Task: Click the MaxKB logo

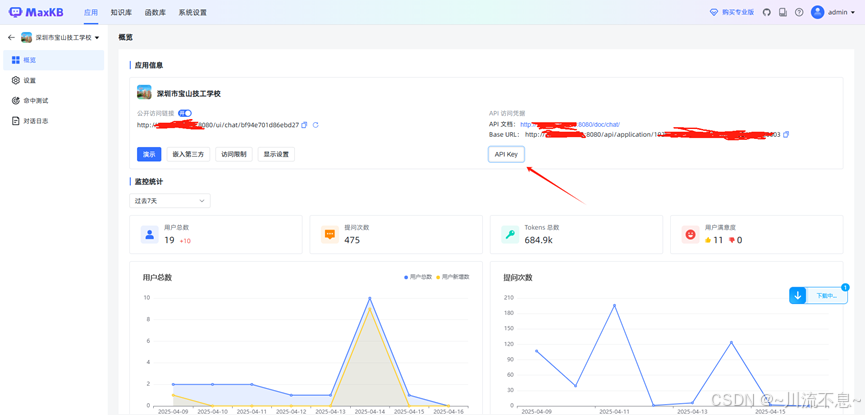Action: [x=38, y=12]
